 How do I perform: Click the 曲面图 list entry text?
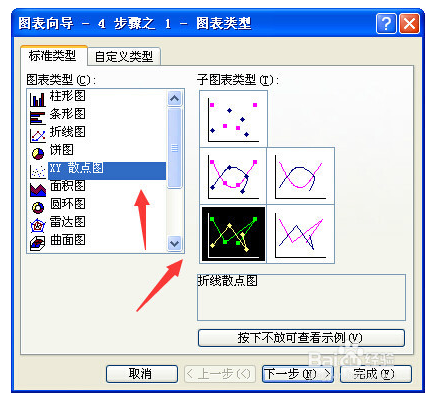pos(68,240)
